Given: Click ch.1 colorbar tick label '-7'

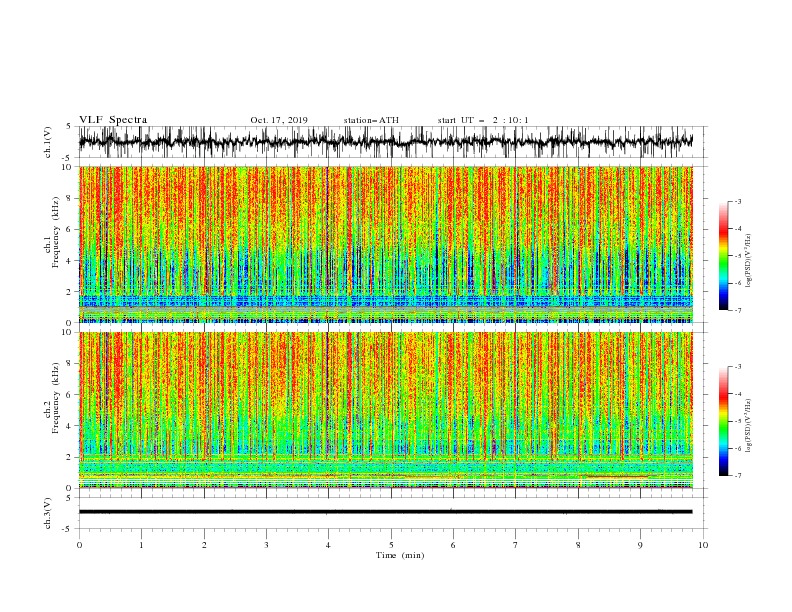Looking at the screenshot, I should pos(737,310).
